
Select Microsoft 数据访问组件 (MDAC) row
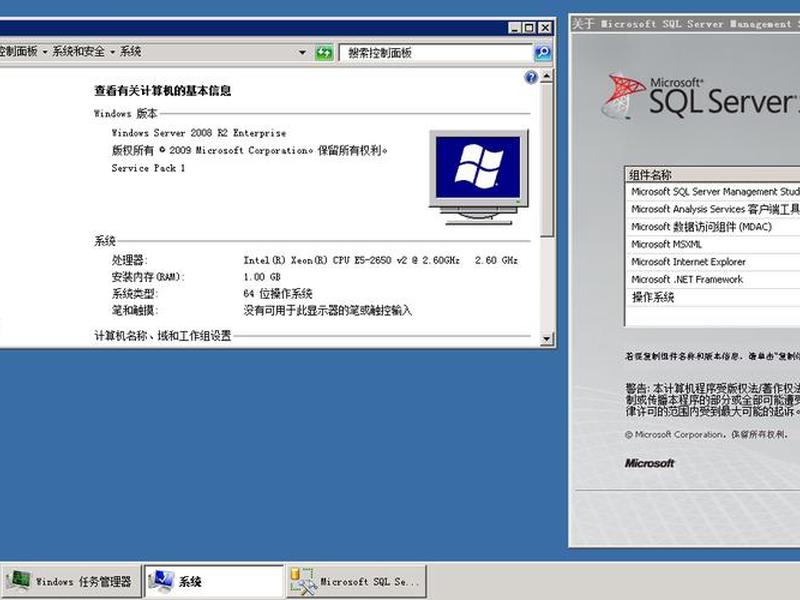tap(713, 227)
